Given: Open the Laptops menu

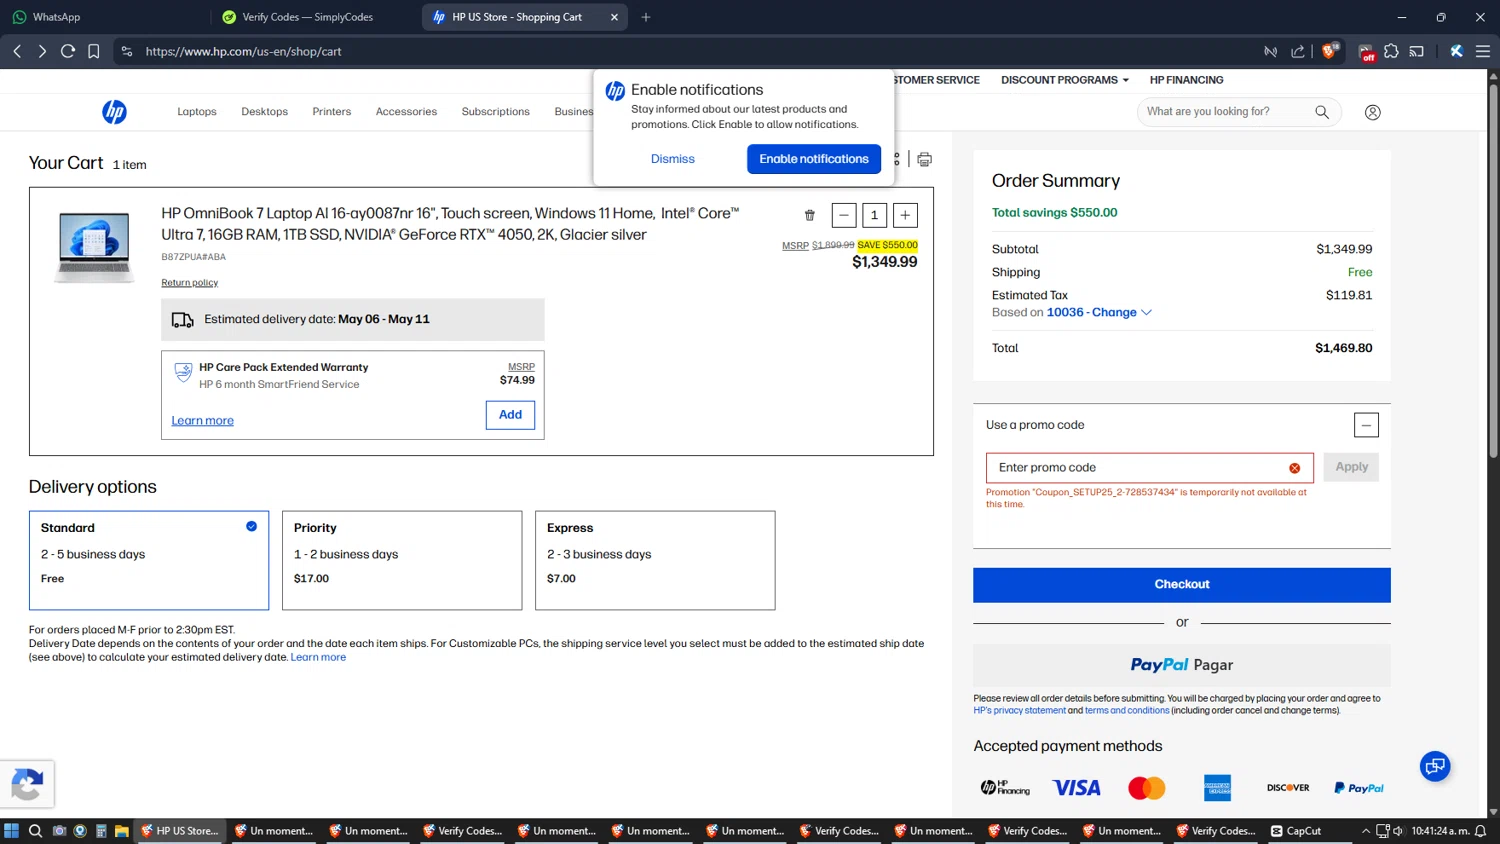Looking at the screenshot, I should (197, 112).
